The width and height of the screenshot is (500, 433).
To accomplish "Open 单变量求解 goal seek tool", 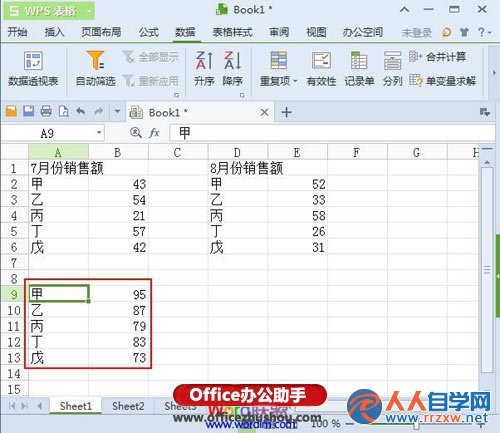I will tap(442, 81).
